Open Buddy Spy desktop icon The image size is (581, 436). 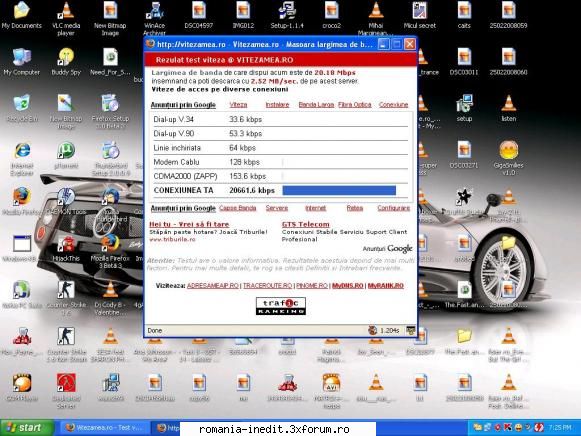(x=66, y=62)
